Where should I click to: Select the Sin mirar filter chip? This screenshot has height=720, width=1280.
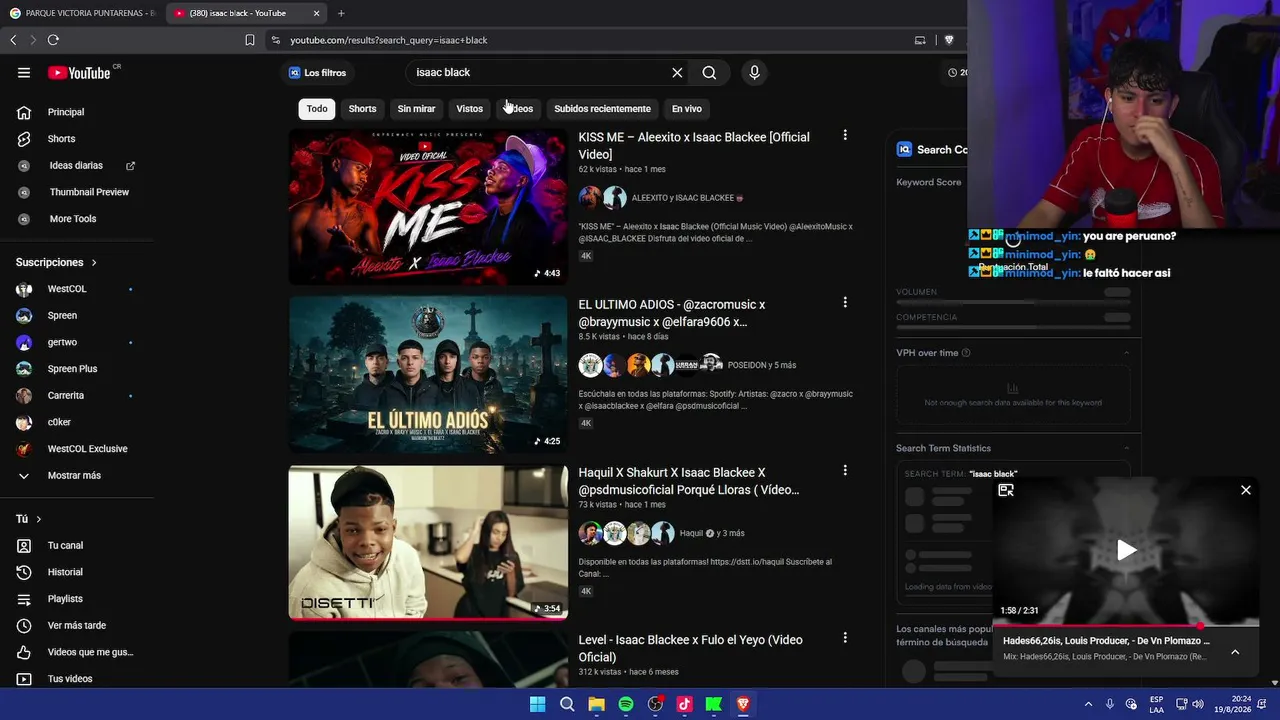(x=416, y=109)
